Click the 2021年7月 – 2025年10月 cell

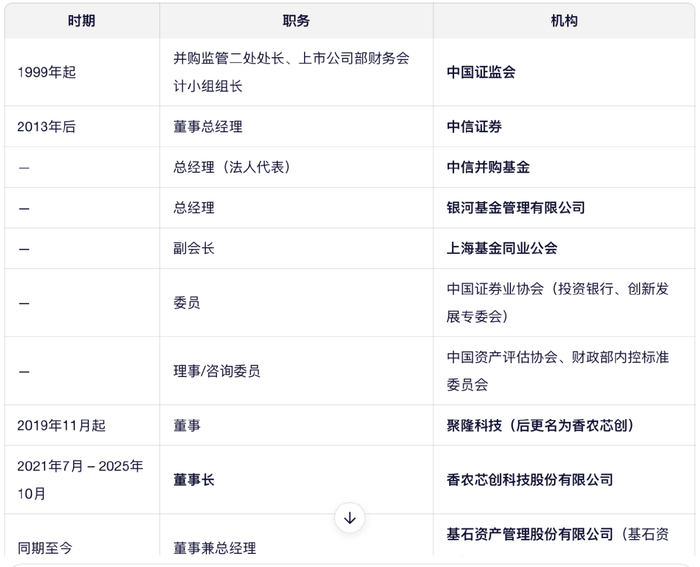pos(80,480)
